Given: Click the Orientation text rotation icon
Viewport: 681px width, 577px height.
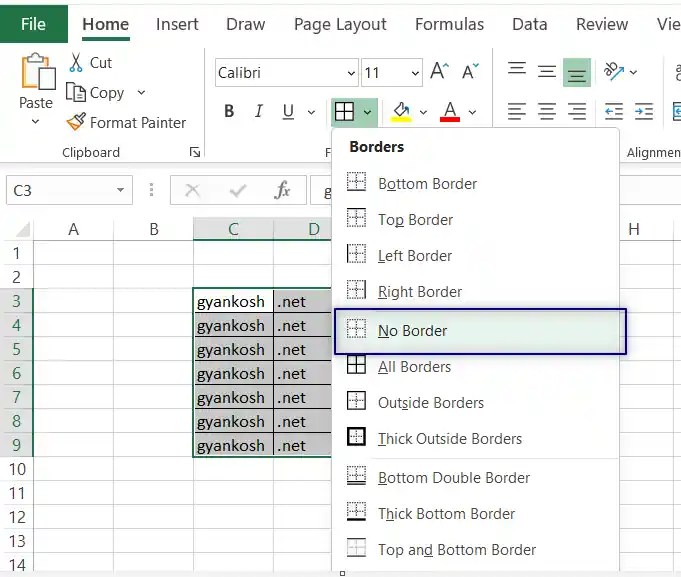Looking at the screenshot, I should click(614, 71).
